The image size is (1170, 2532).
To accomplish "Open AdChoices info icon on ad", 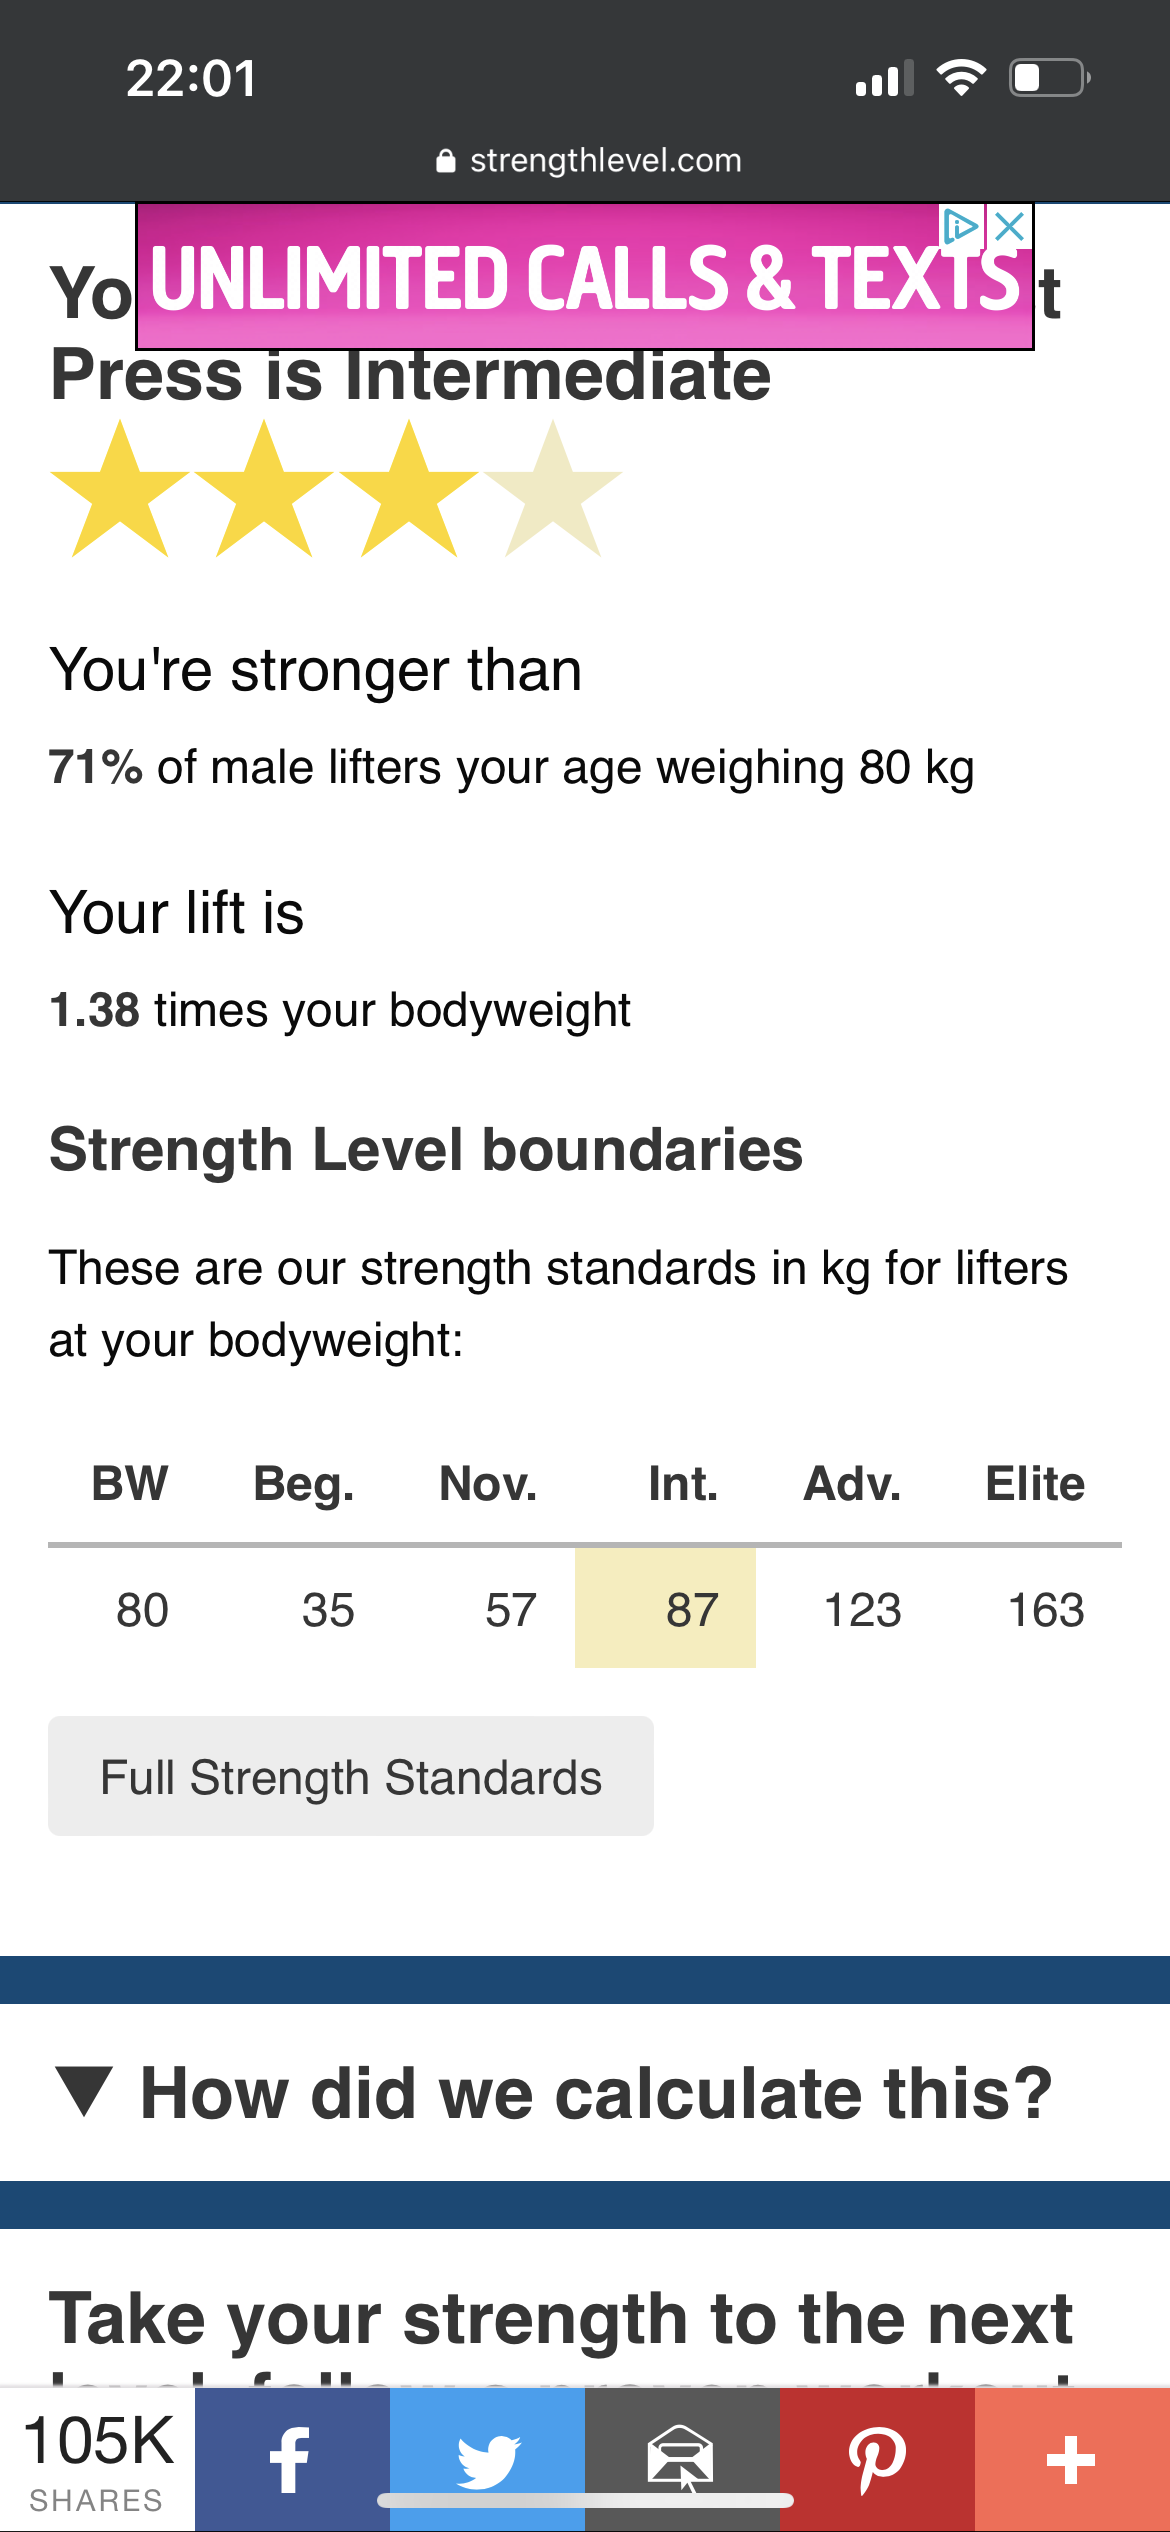I will [x=961, y=226].
